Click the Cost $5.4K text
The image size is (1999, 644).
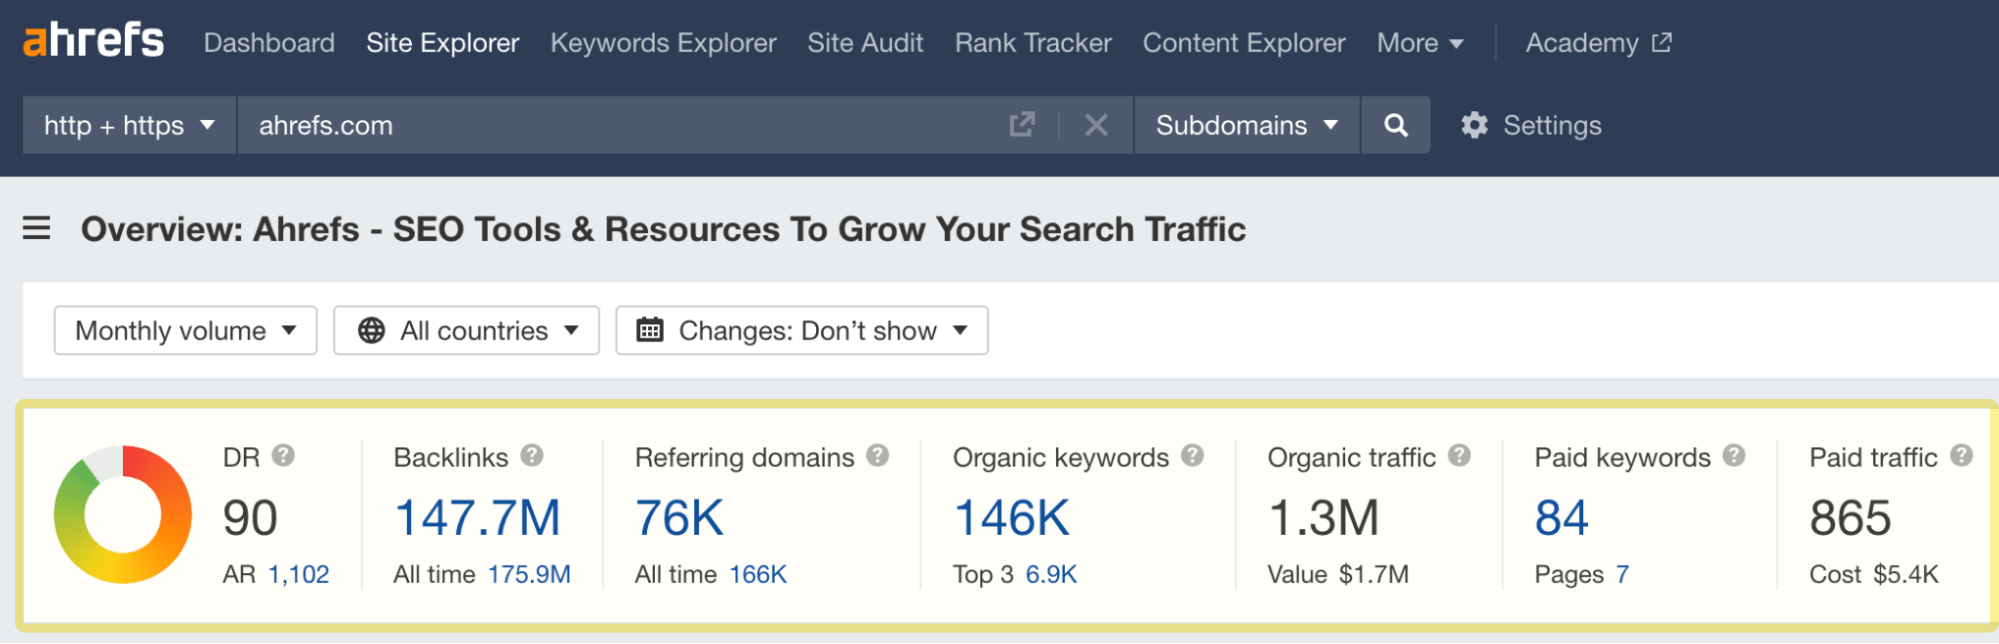point(1874,575)
